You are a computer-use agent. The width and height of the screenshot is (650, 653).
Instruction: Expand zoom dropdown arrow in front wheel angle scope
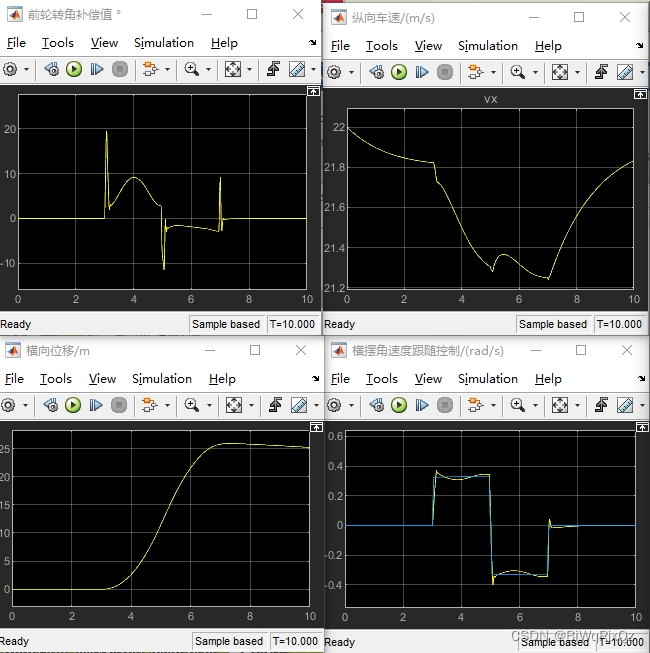click(209, 69)
